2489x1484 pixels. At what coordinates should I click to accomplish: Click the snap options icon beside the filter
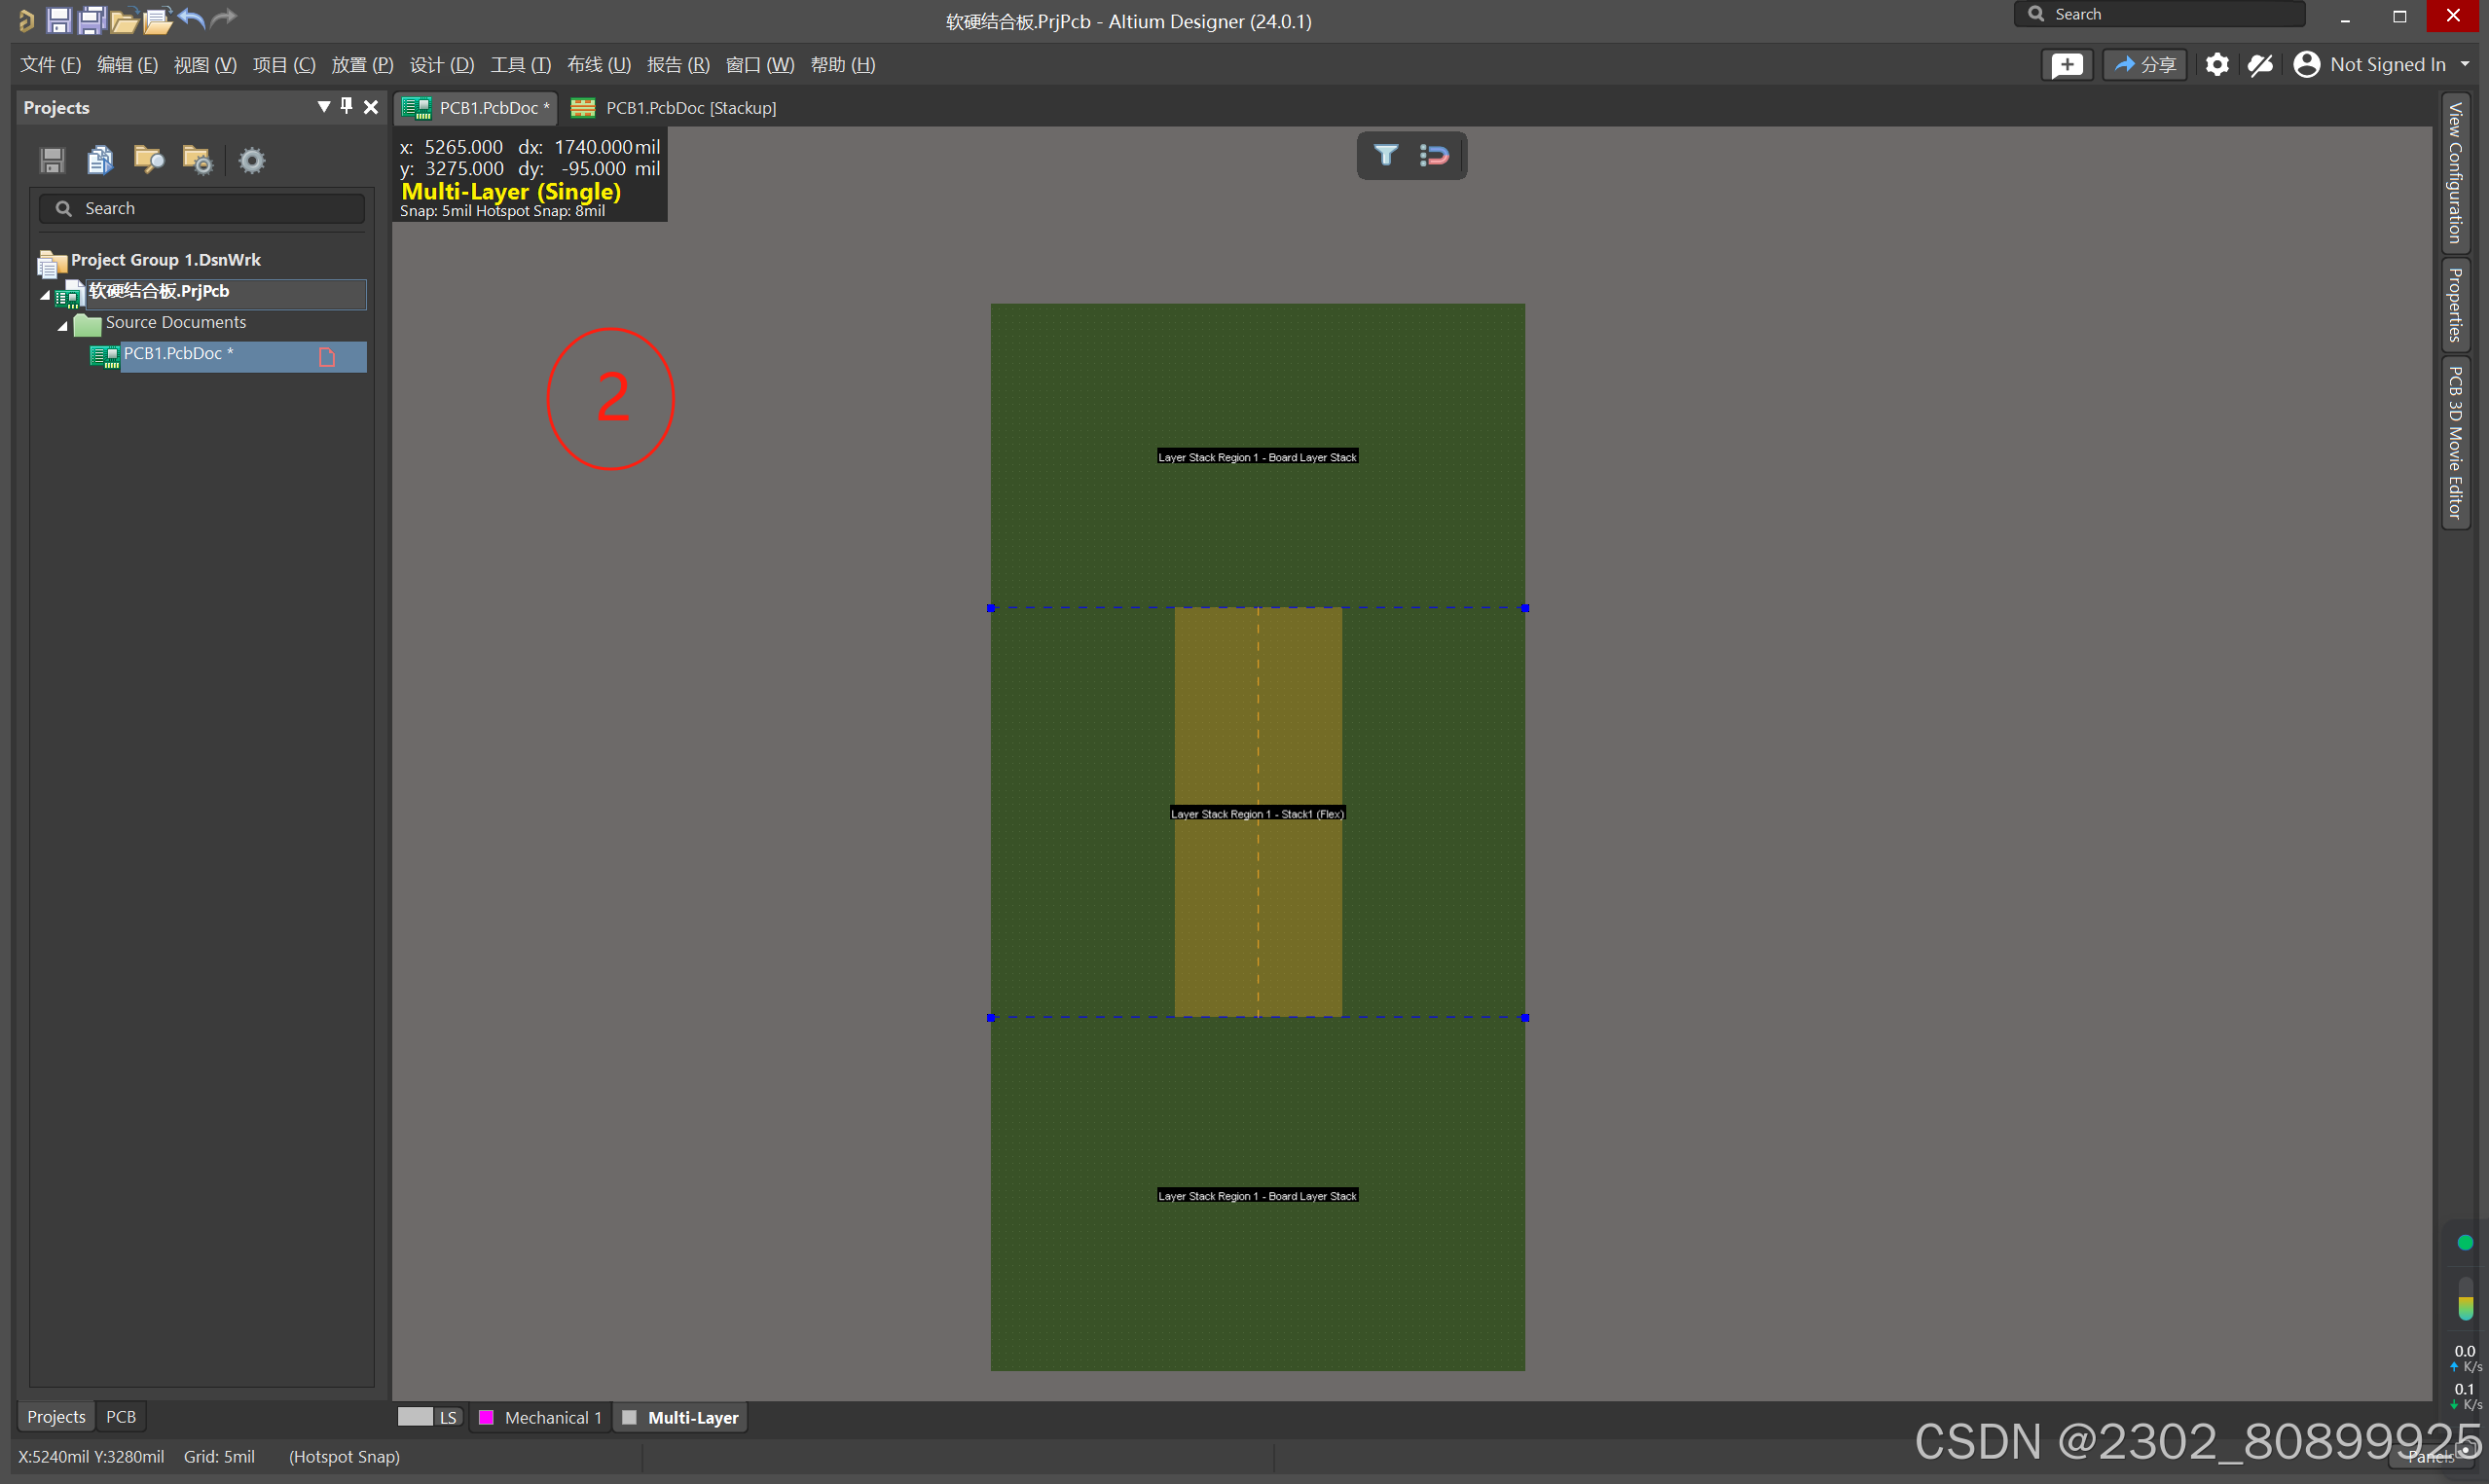coord(1434,155)
